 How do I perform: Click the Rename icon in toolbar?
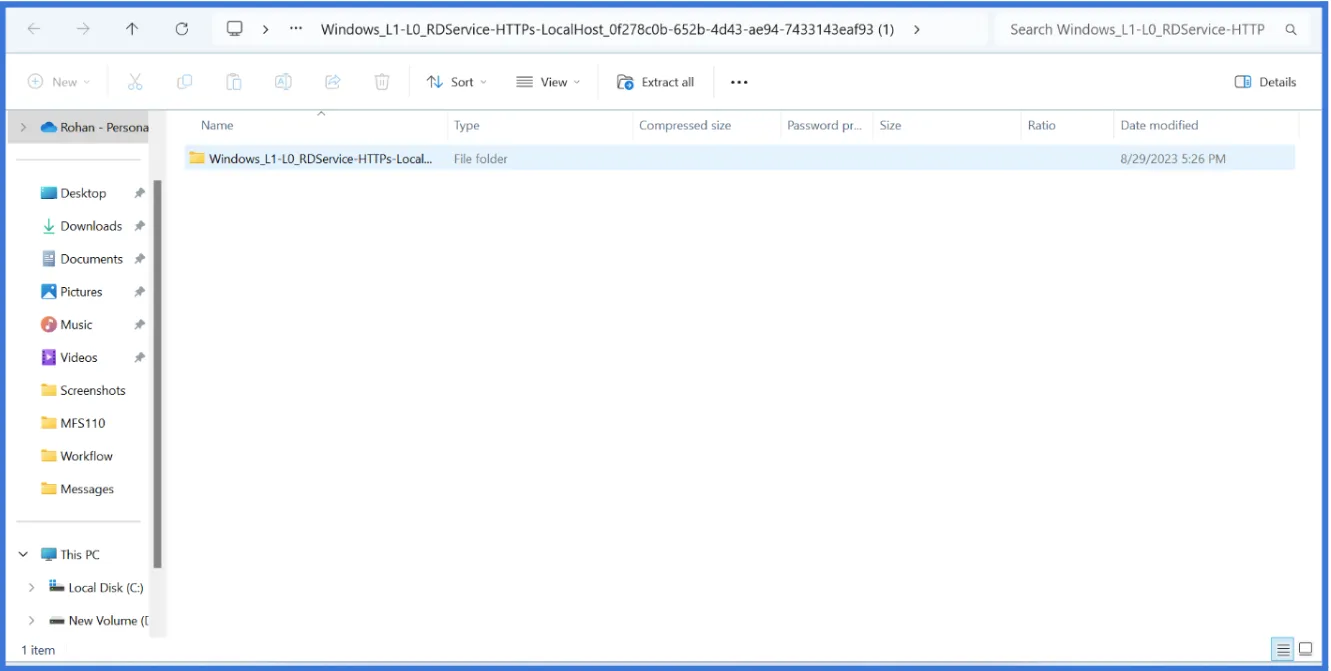(x=283, y=82)
